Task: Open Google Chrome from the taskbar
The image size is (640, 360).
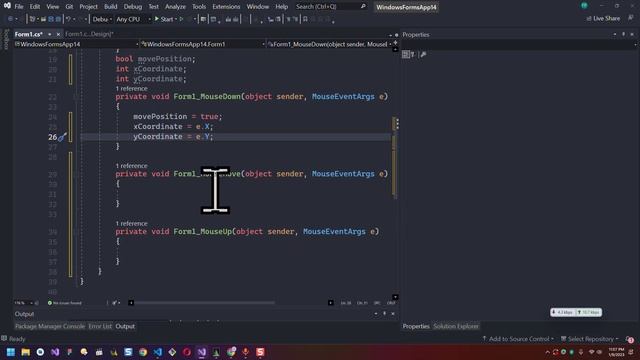Action: point(143,352)
